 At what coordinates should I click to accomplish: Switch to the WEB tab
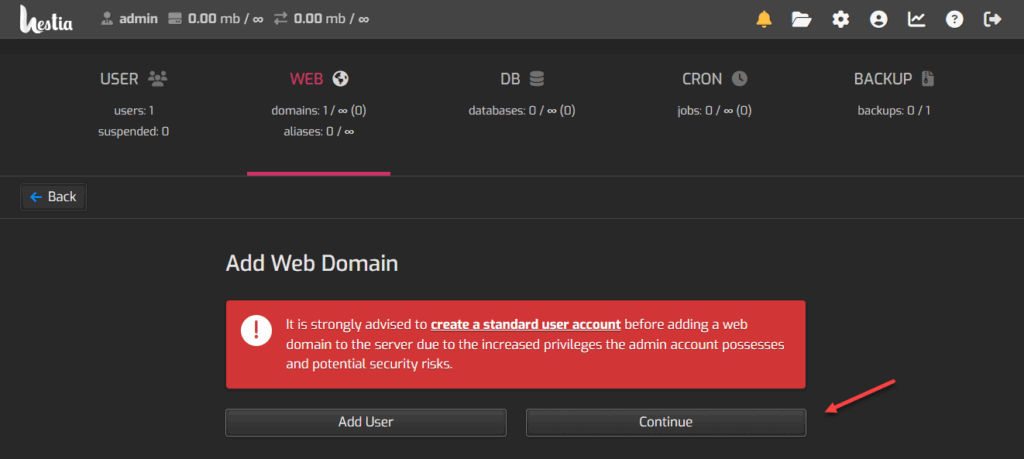tap(318, 79)
